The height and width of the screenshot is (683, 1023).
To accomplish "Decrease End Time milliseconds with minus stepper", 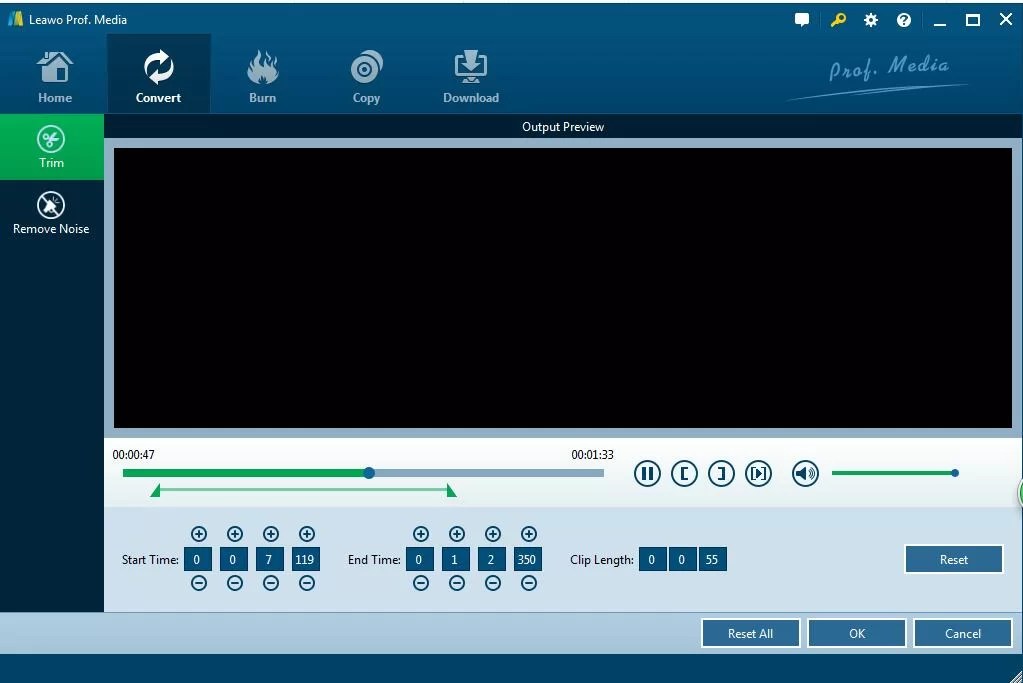I will coord(529,583).
